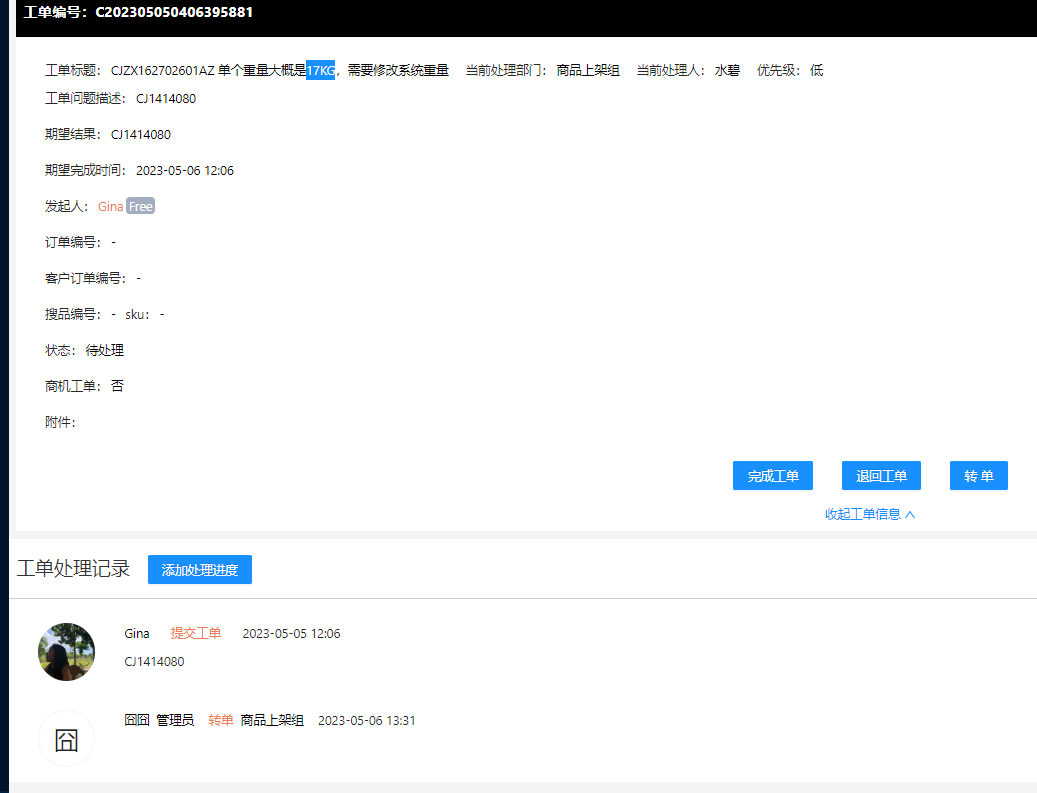Click expected completion time 2023-05-06 12:06

[185, 171]
